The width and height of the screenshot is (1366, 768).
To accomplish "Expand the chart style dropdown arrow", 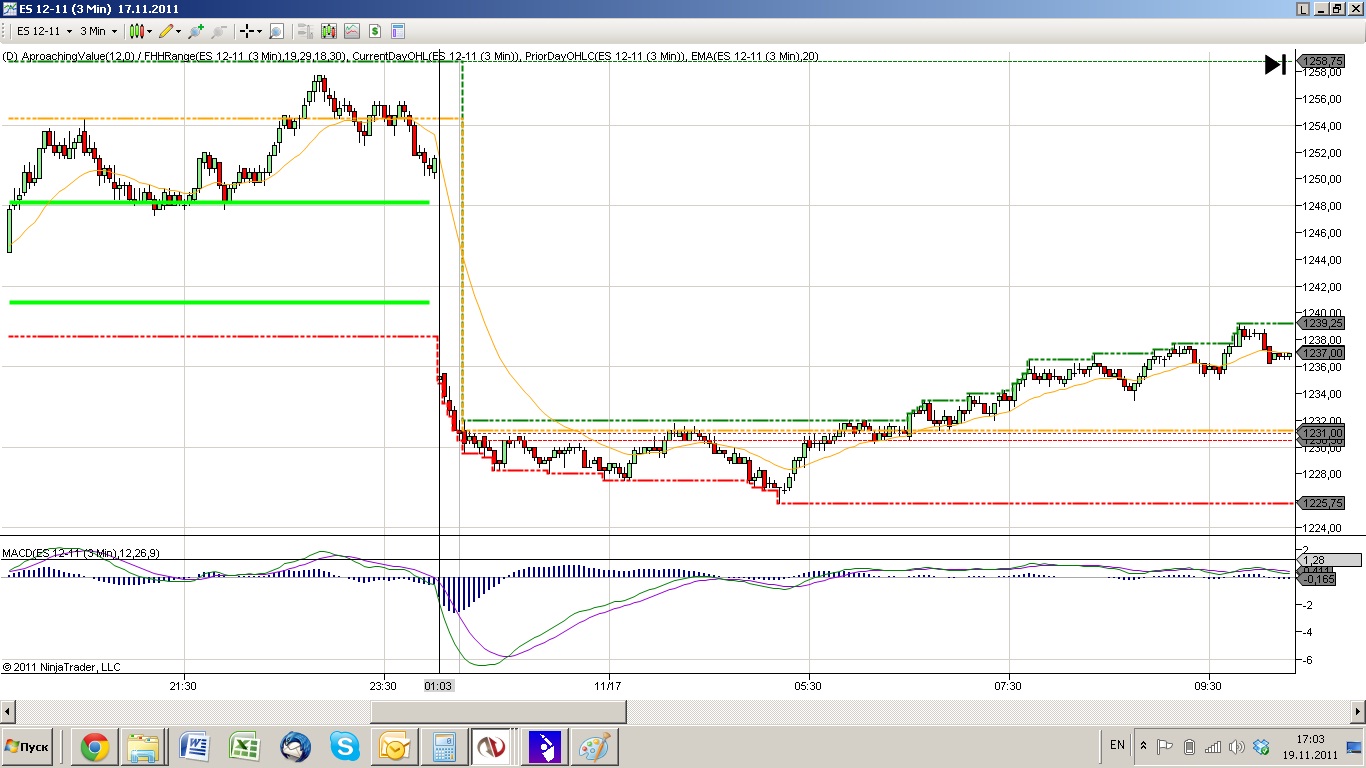I will 150,31.
